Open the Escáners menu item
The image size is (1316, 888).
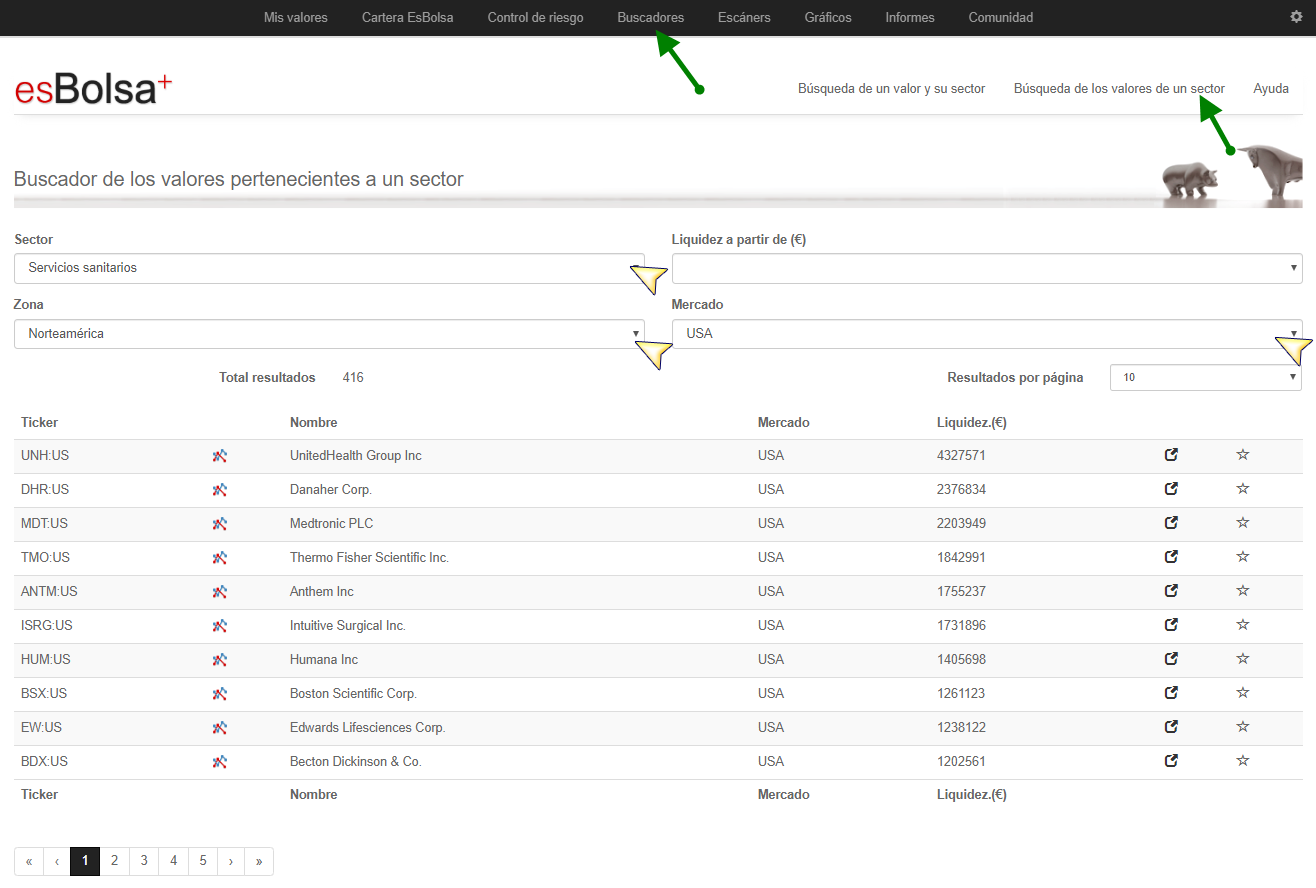[x=744, y=17]
